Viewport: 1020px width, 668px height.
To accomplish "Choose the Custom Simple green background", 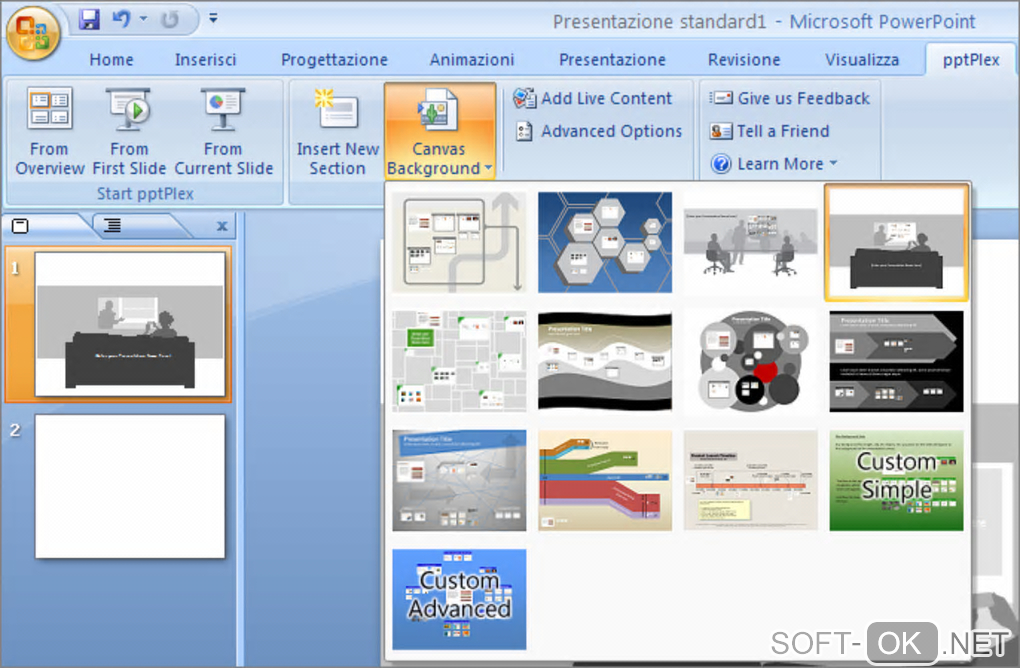I will [896, 480].
